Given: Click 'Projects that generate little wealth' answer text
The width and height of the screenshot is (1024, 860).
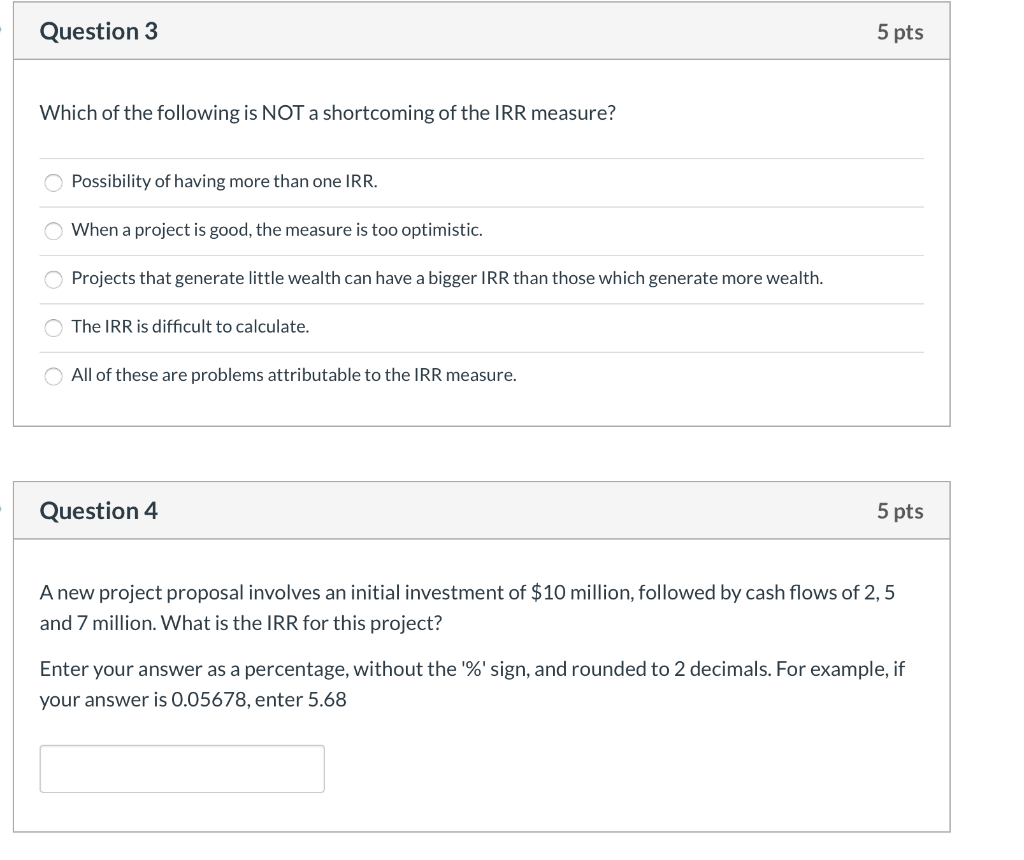Looking at the screenshot, I should pos(447,278).
